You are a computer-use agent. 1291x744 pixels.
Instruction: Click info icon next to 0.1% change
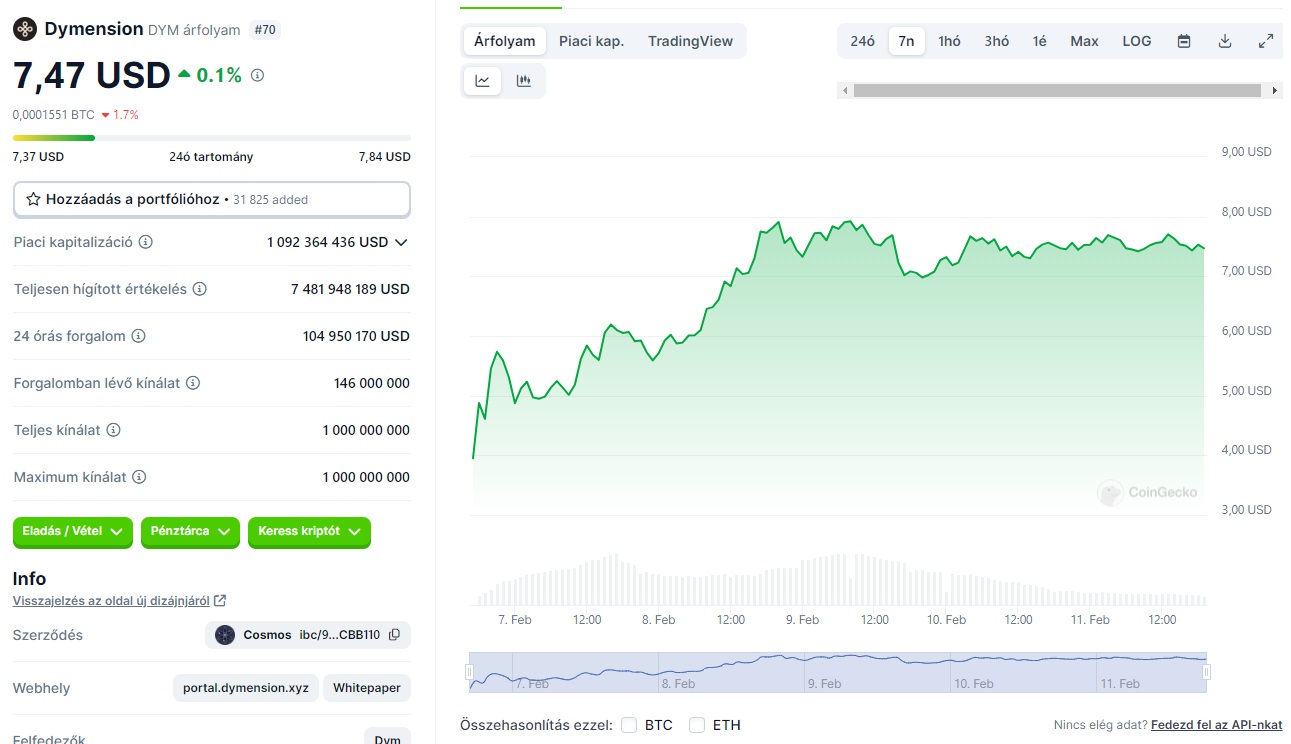[x=258, y=75]
